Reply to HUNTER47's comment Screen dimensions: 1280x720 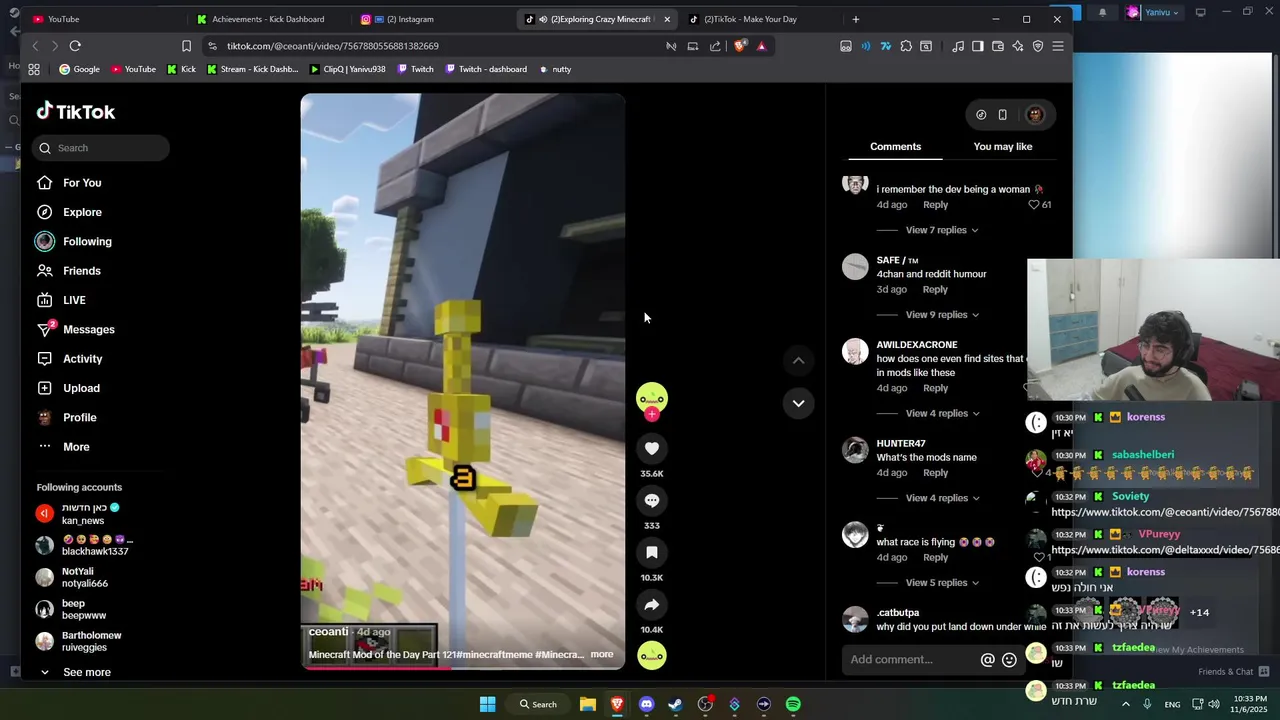(x=935, y=473)
